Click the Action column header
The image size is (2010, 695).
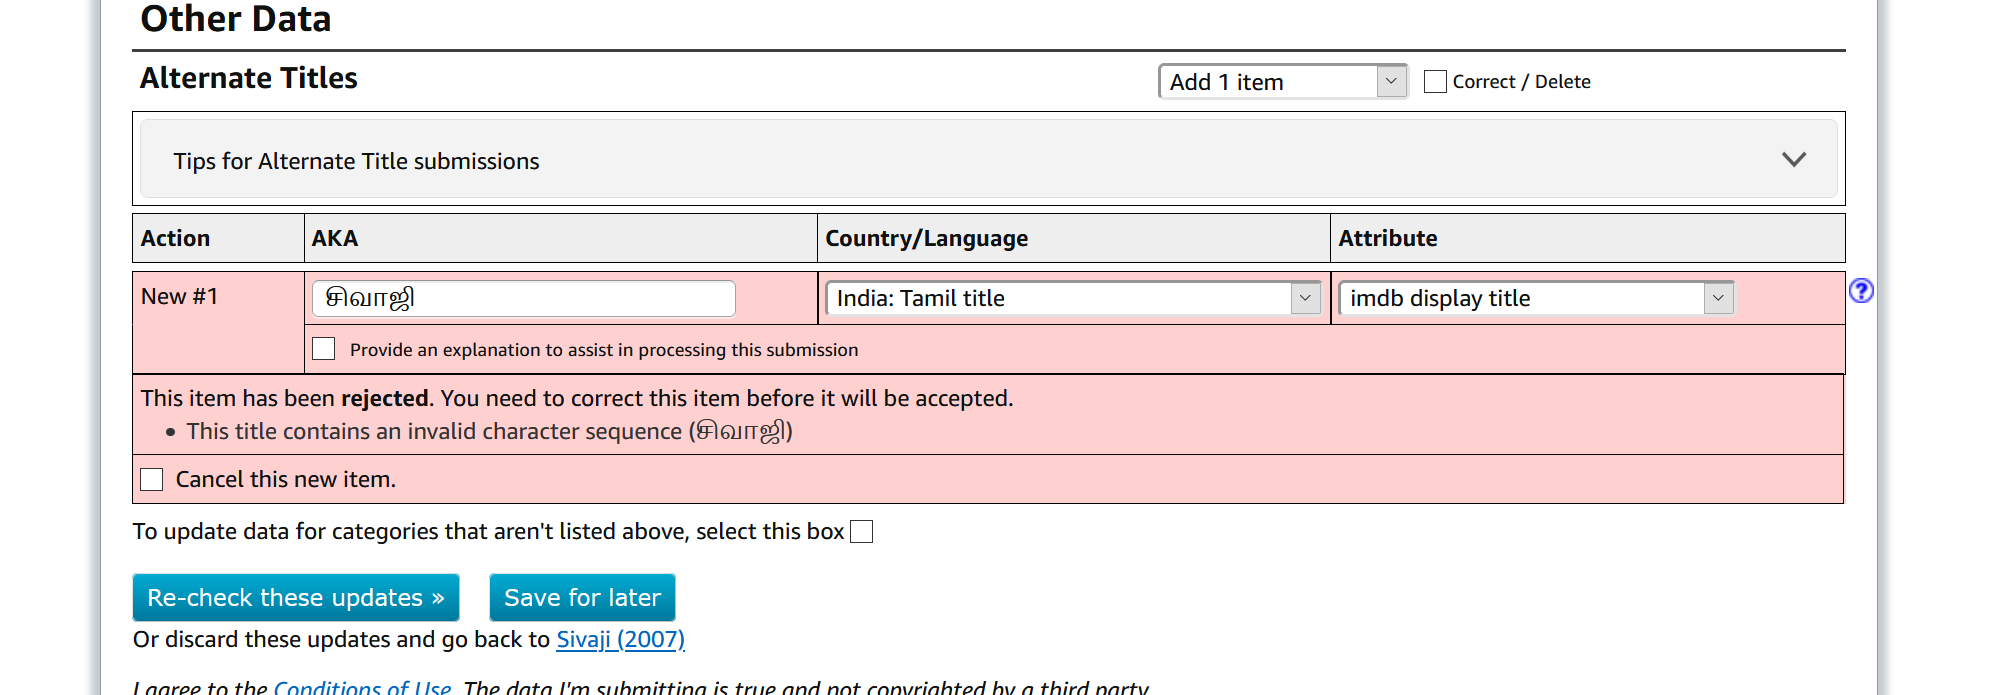coord(176,239)
